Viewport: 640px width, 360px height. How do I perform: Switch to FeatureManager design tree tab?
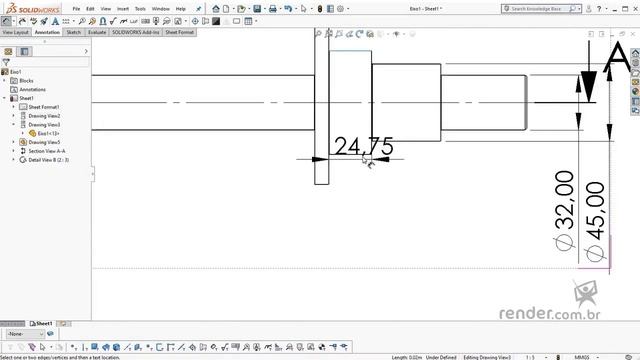8,51
